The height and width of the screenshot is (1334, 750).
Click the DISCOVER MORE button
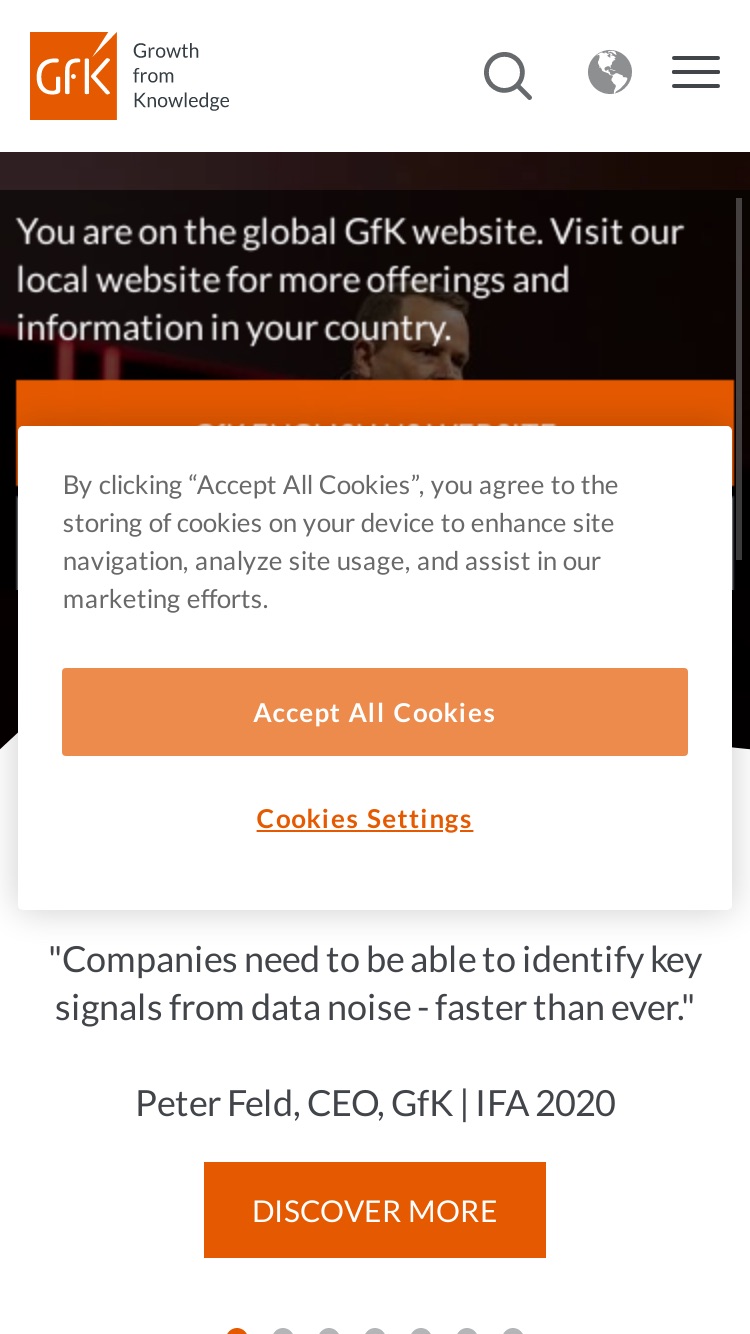[375, 1210]
